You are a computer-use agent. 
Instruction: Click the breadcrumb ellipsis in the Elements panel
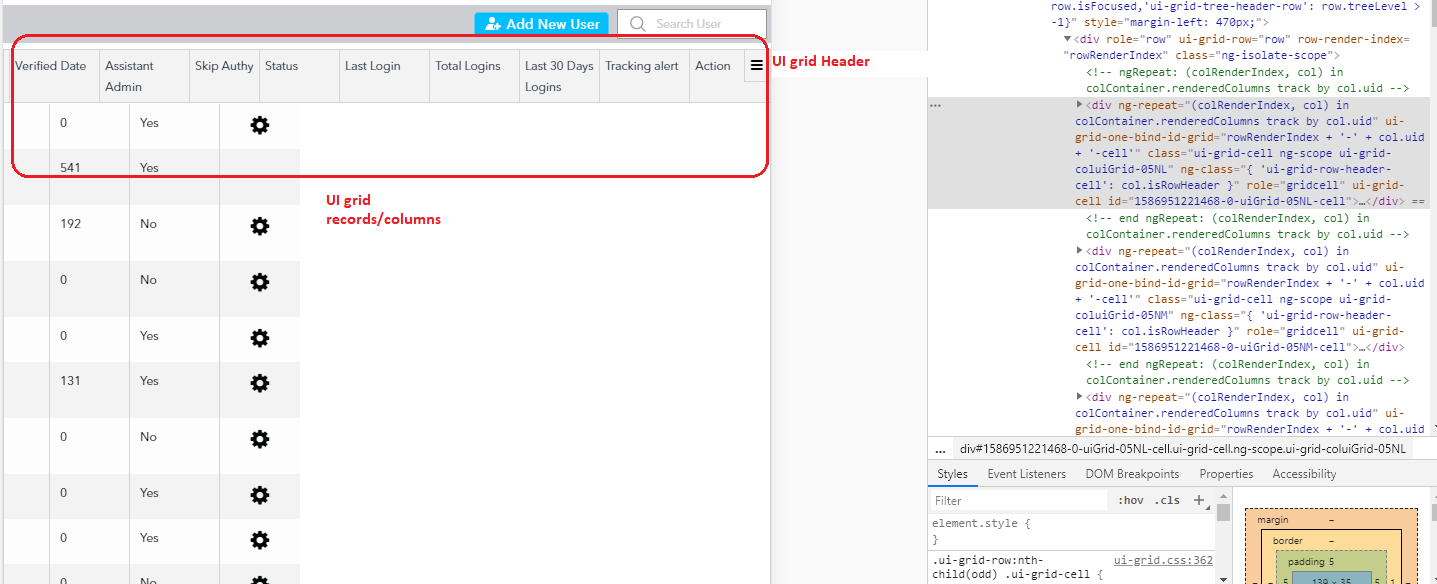940,449
